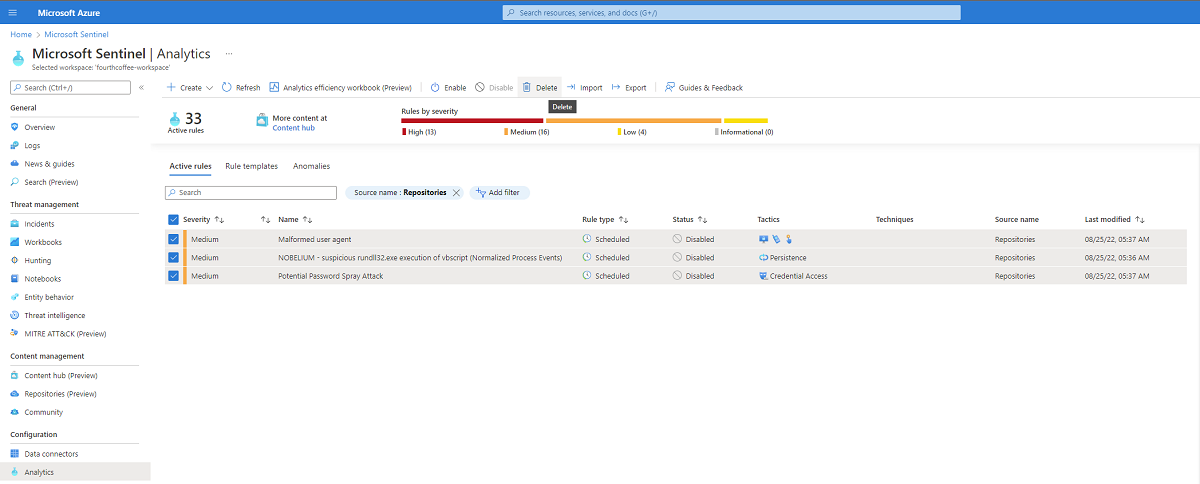This screenshot has height=484, width=1200.
Task: Click Enable in the toolbar
Action: (448, 88)
